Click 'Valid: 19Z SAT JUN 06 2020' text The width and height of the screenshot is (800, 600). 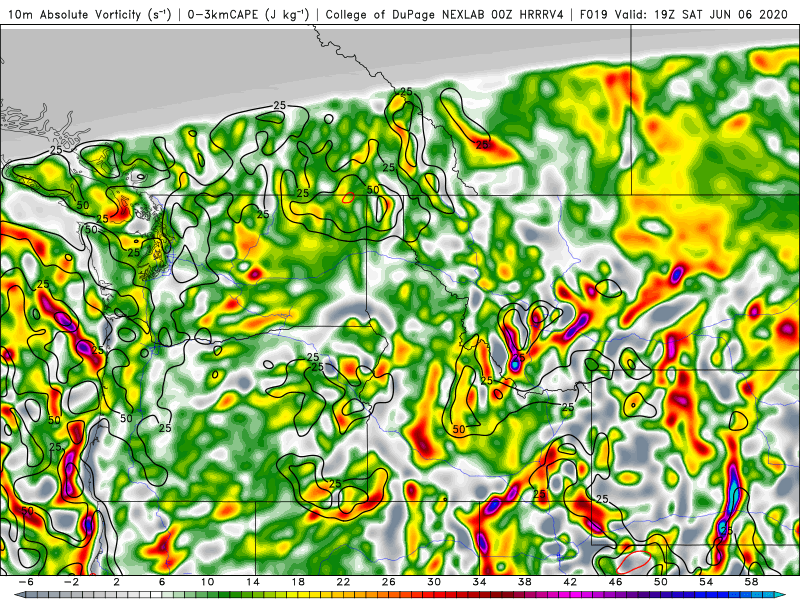click(702, 14)
